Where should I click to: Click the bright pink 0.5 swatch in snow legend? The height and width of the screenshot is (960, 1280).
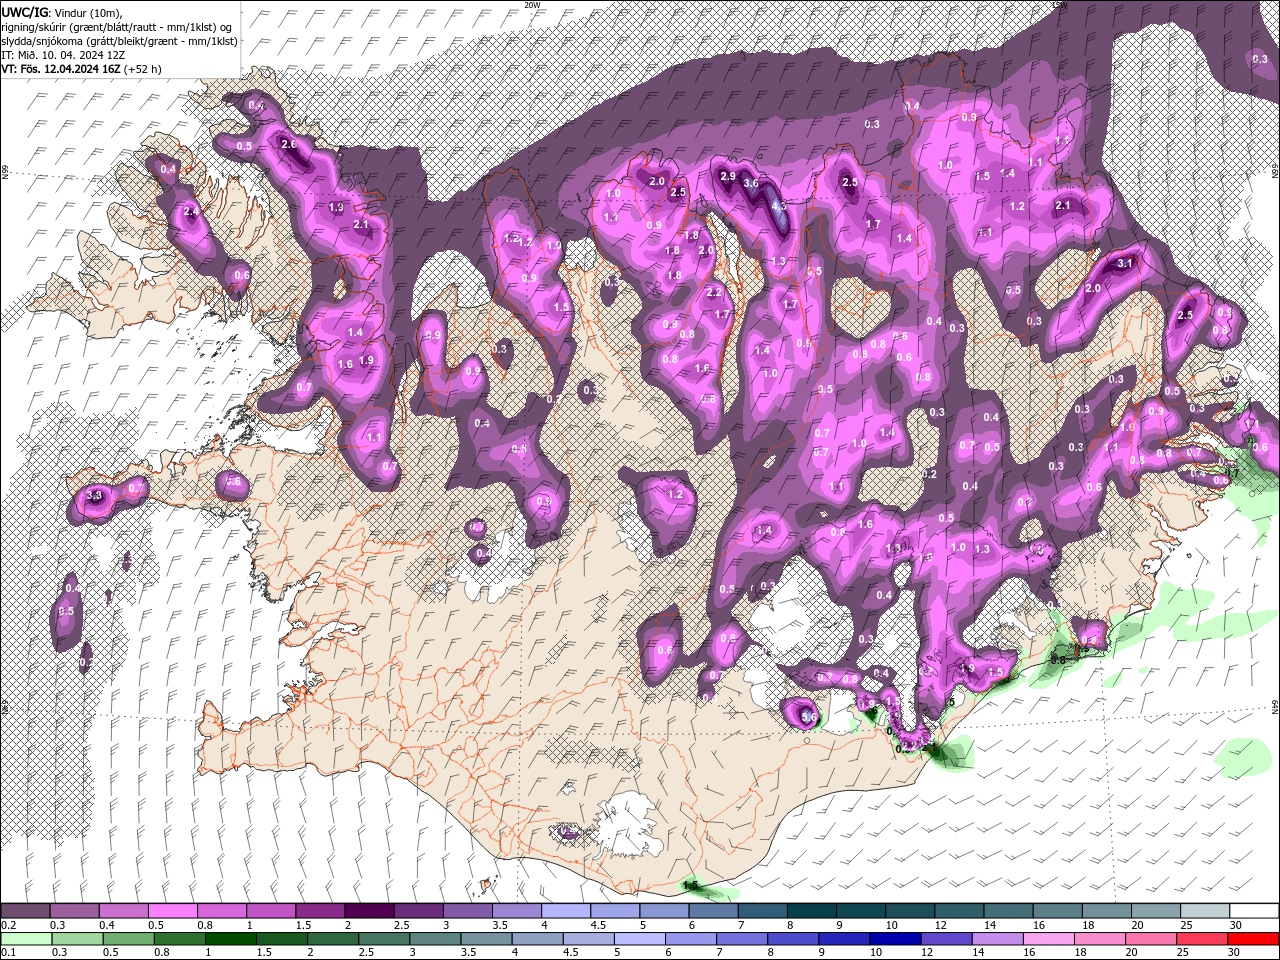tap(172, 911)
